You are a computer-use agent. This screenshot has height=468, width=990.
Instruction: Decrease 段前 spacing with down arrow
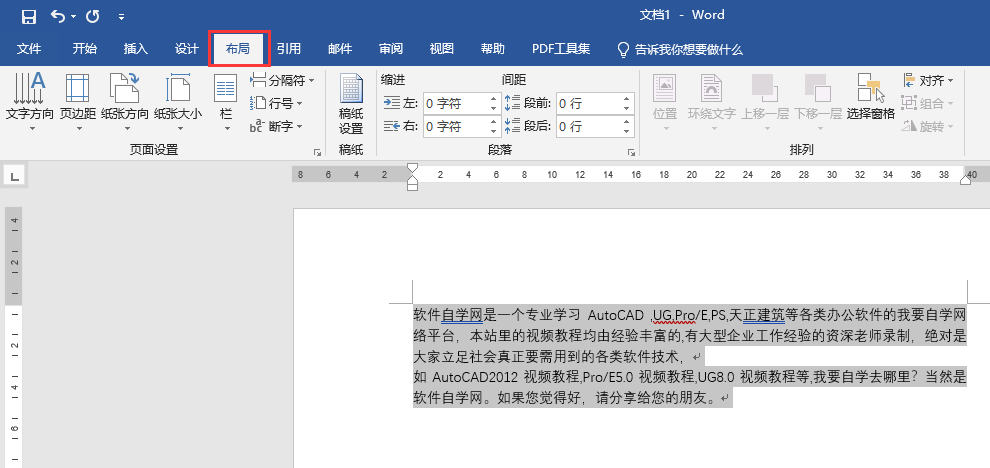(x=626, y=109)
